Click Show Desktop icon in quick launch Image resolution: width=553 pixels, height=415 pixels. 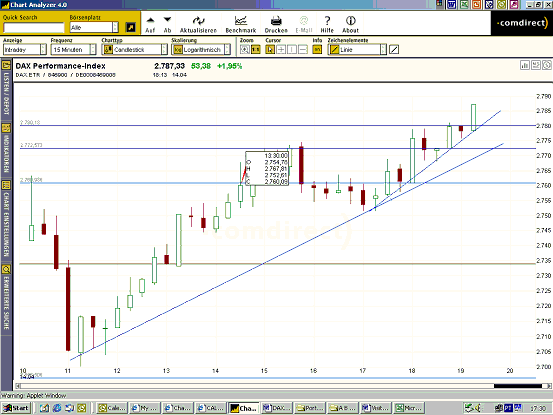[x=44, y=408]
